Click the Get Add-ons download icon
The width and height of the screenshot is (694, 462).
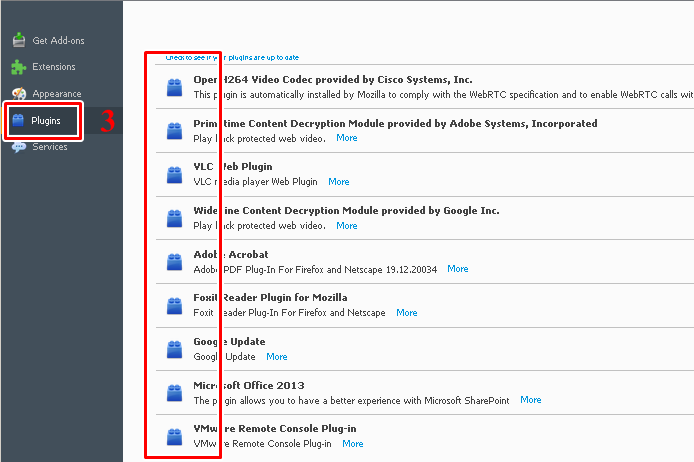click(x=19, y=40)
